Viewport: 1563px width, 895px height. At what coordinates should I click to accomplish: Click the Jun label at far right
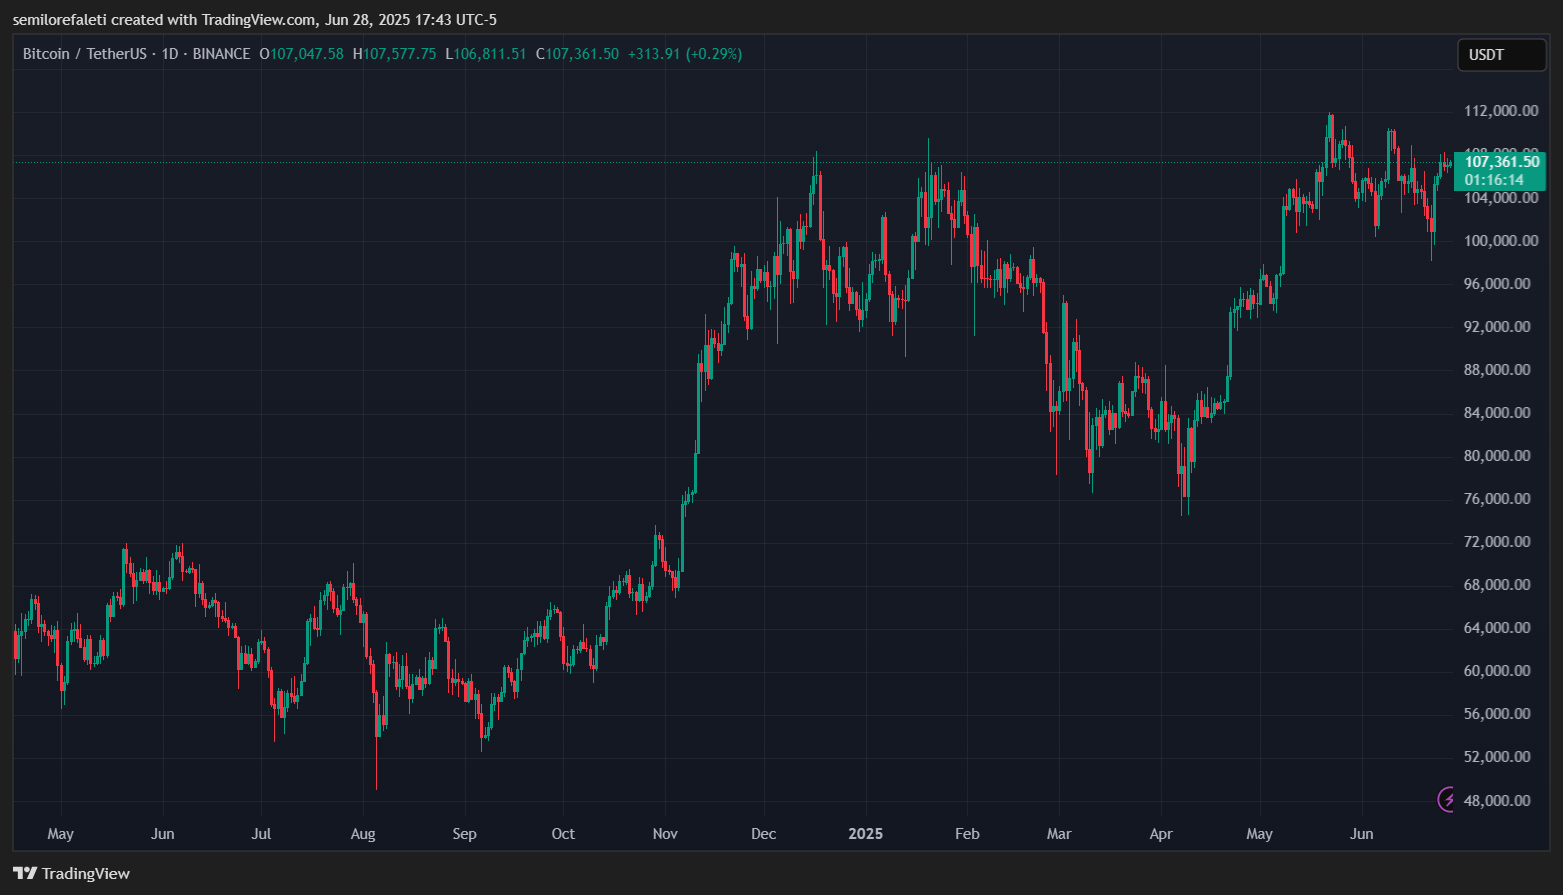(1362, 833)
